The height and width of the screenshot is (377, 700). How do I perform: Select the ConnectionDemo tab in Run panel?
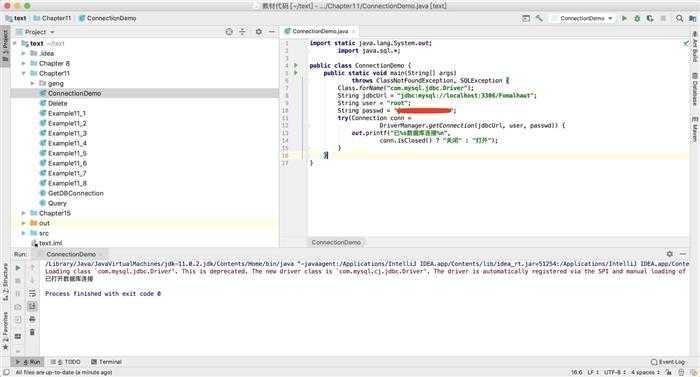pyautogui.click(x=71, y=254)
